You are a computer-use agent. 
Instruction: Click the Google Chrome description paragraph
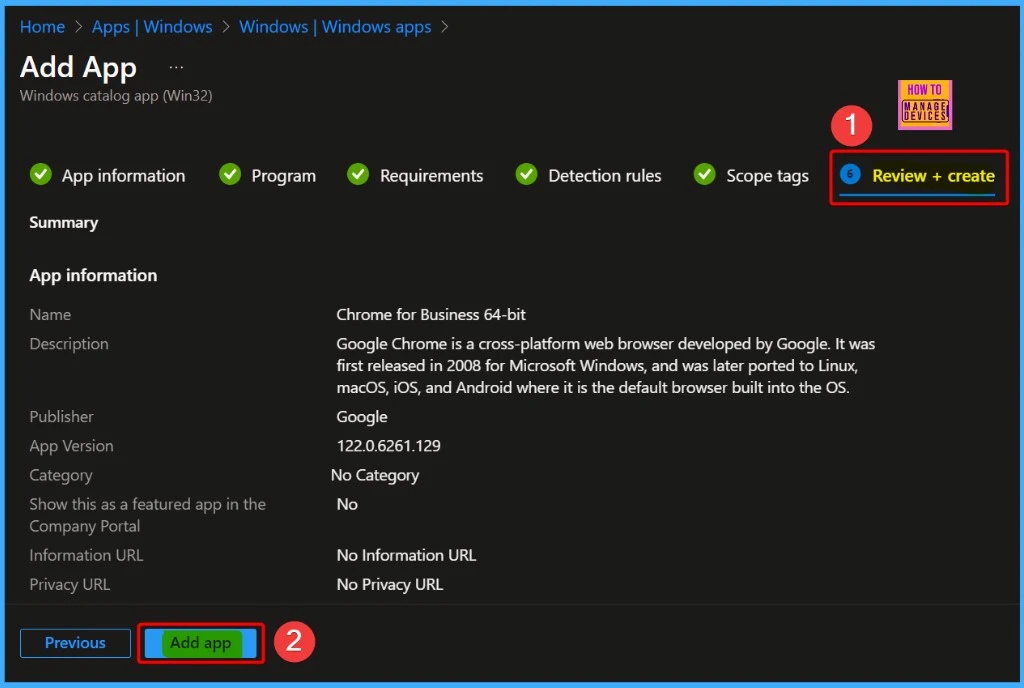pyautogui.click(x=606, y=366)
